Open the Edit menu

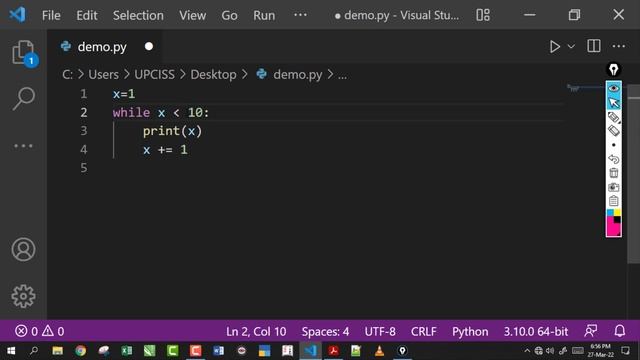pos(87,16)
